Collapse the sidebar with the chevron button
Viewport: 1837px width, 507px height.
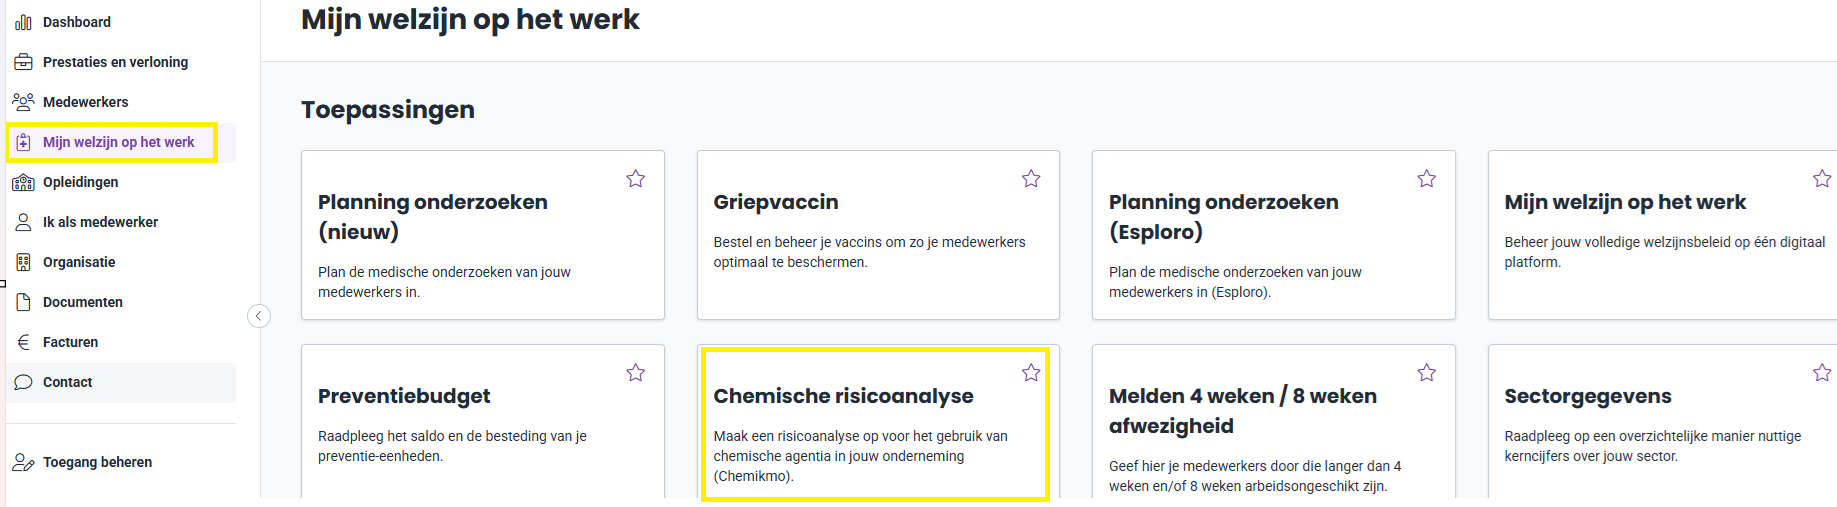[259, 316]
